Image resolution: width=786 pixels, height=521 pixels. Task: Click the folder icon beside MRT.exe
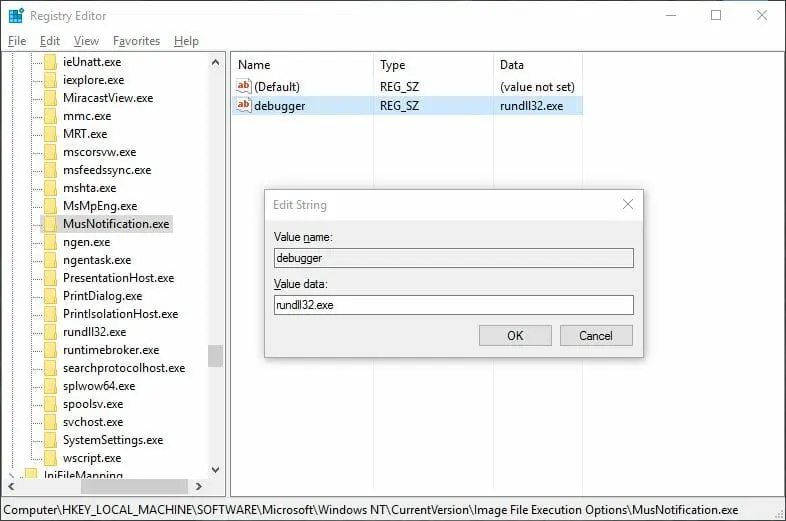(x=50, y=134)
